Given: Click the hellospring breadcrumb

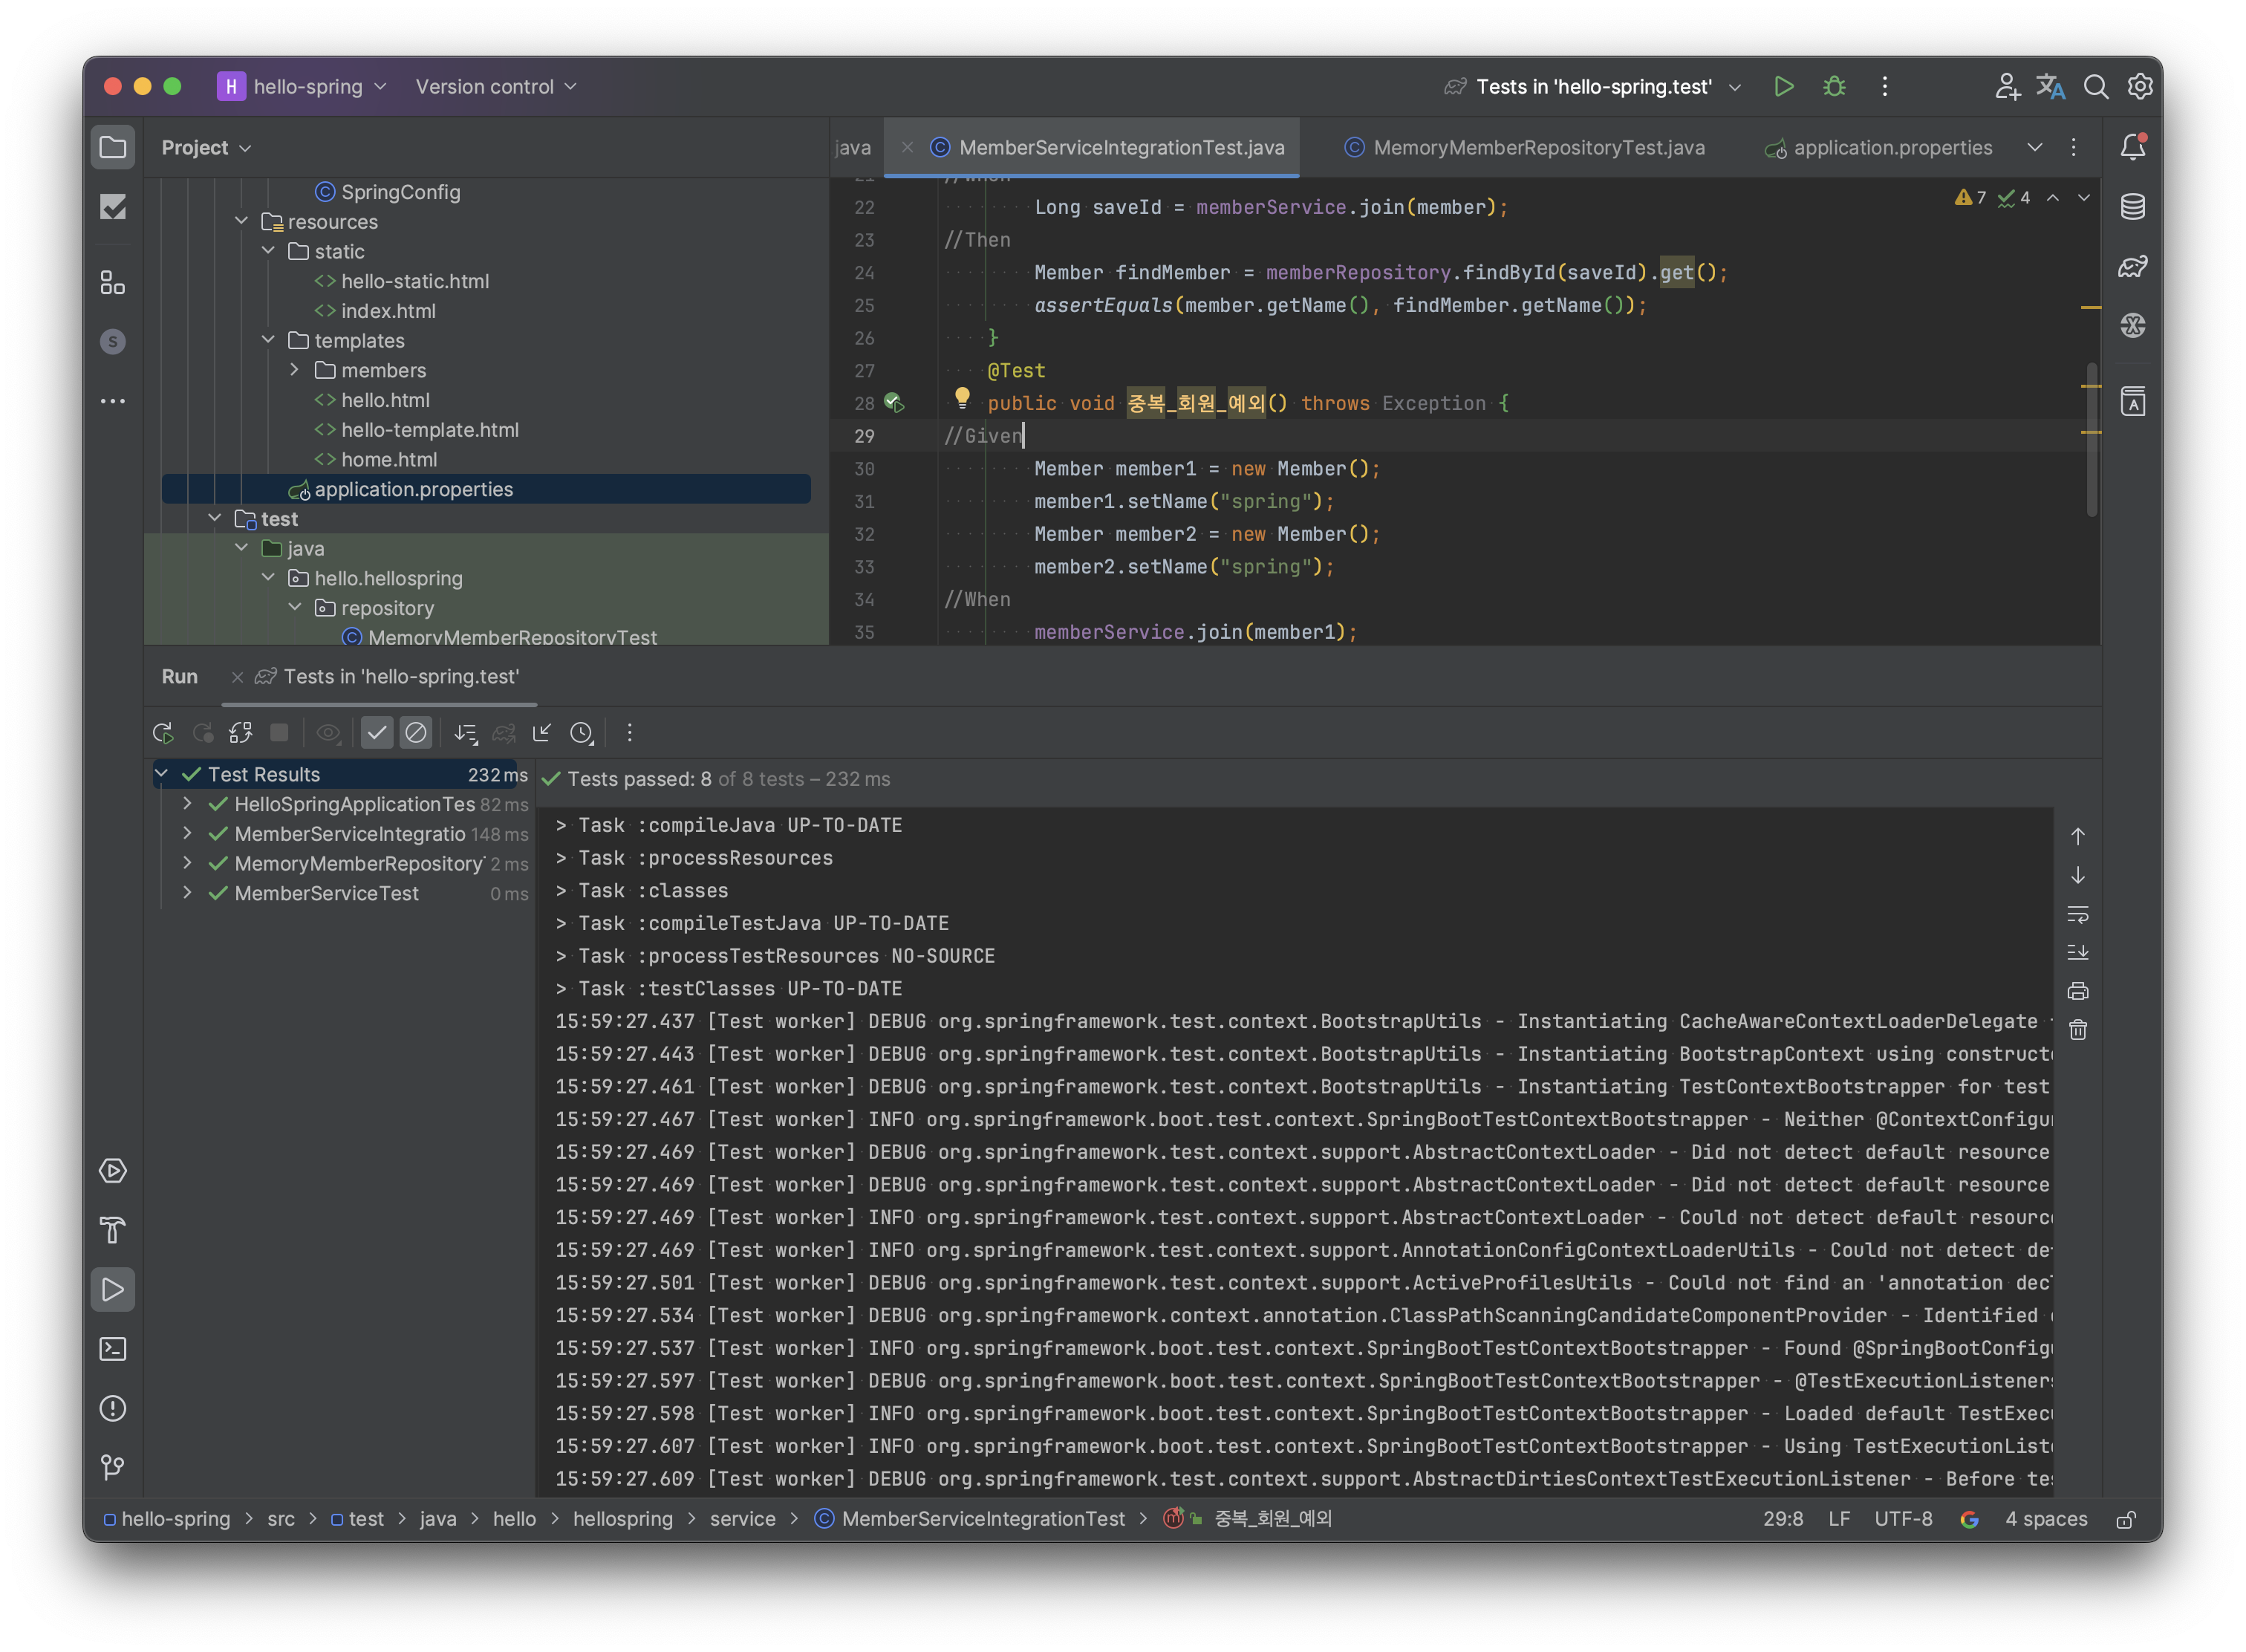Looking at the screenshot, I should click(x=622, y=1519).
